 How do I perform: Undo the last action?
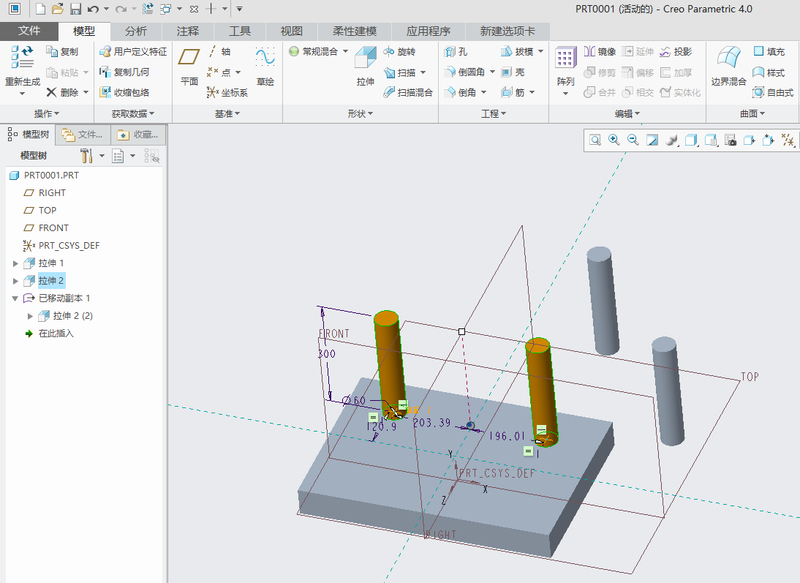[x=93, y=9]
